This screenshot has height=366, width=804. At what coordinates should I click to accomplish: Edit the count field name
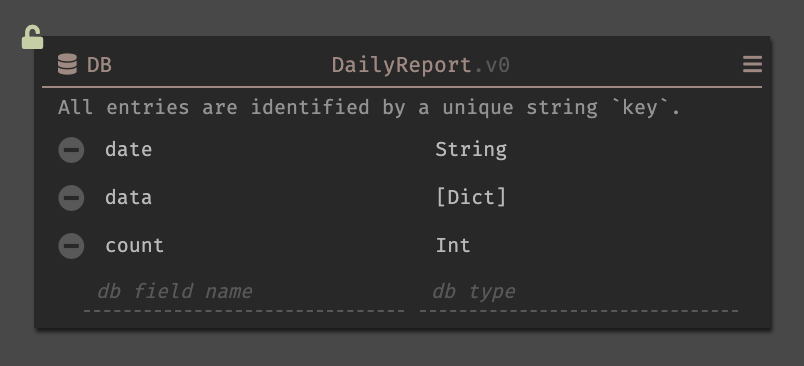click(134, 246)
